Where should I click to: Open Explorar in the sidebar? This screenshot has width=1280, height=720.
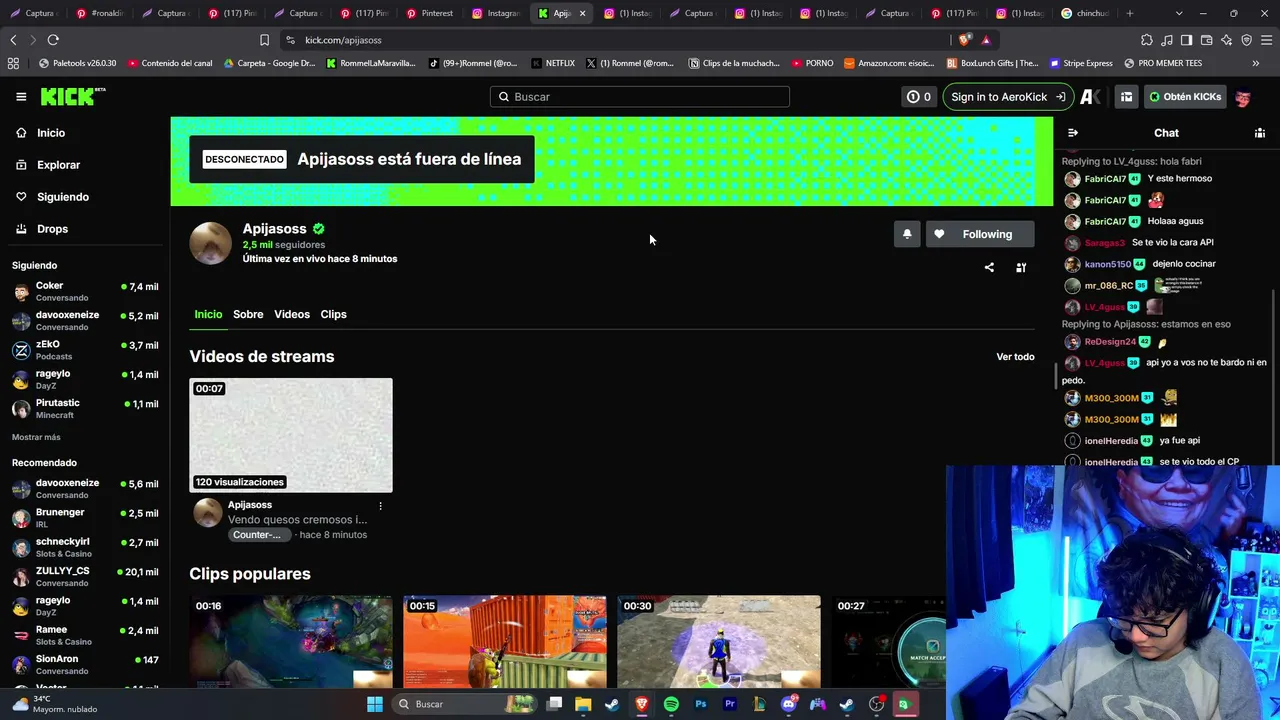58,165
